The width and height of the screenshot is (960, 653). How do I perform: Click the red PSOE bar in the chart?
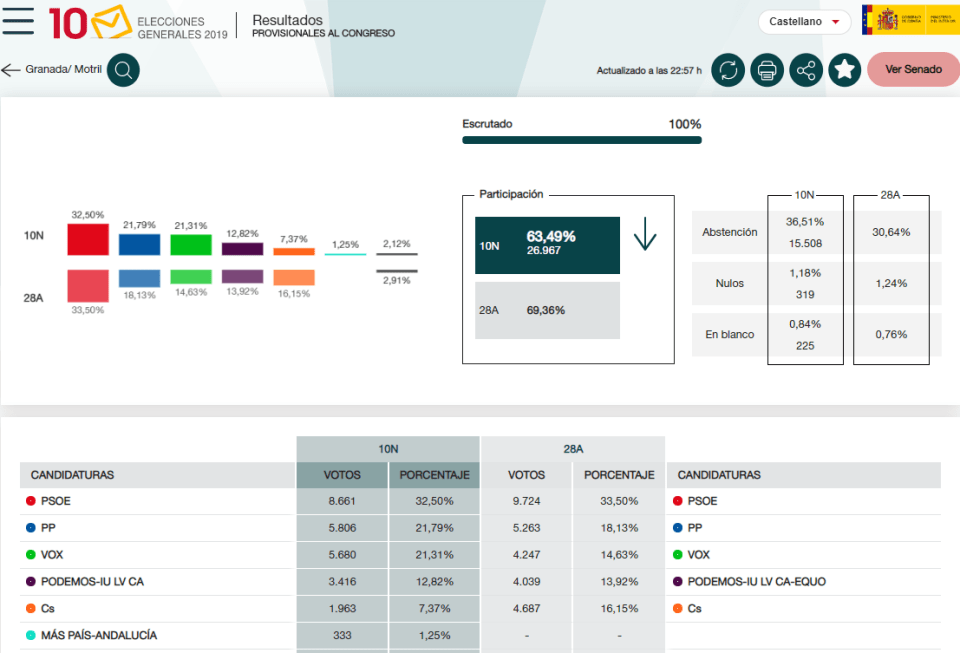[88, 239]
